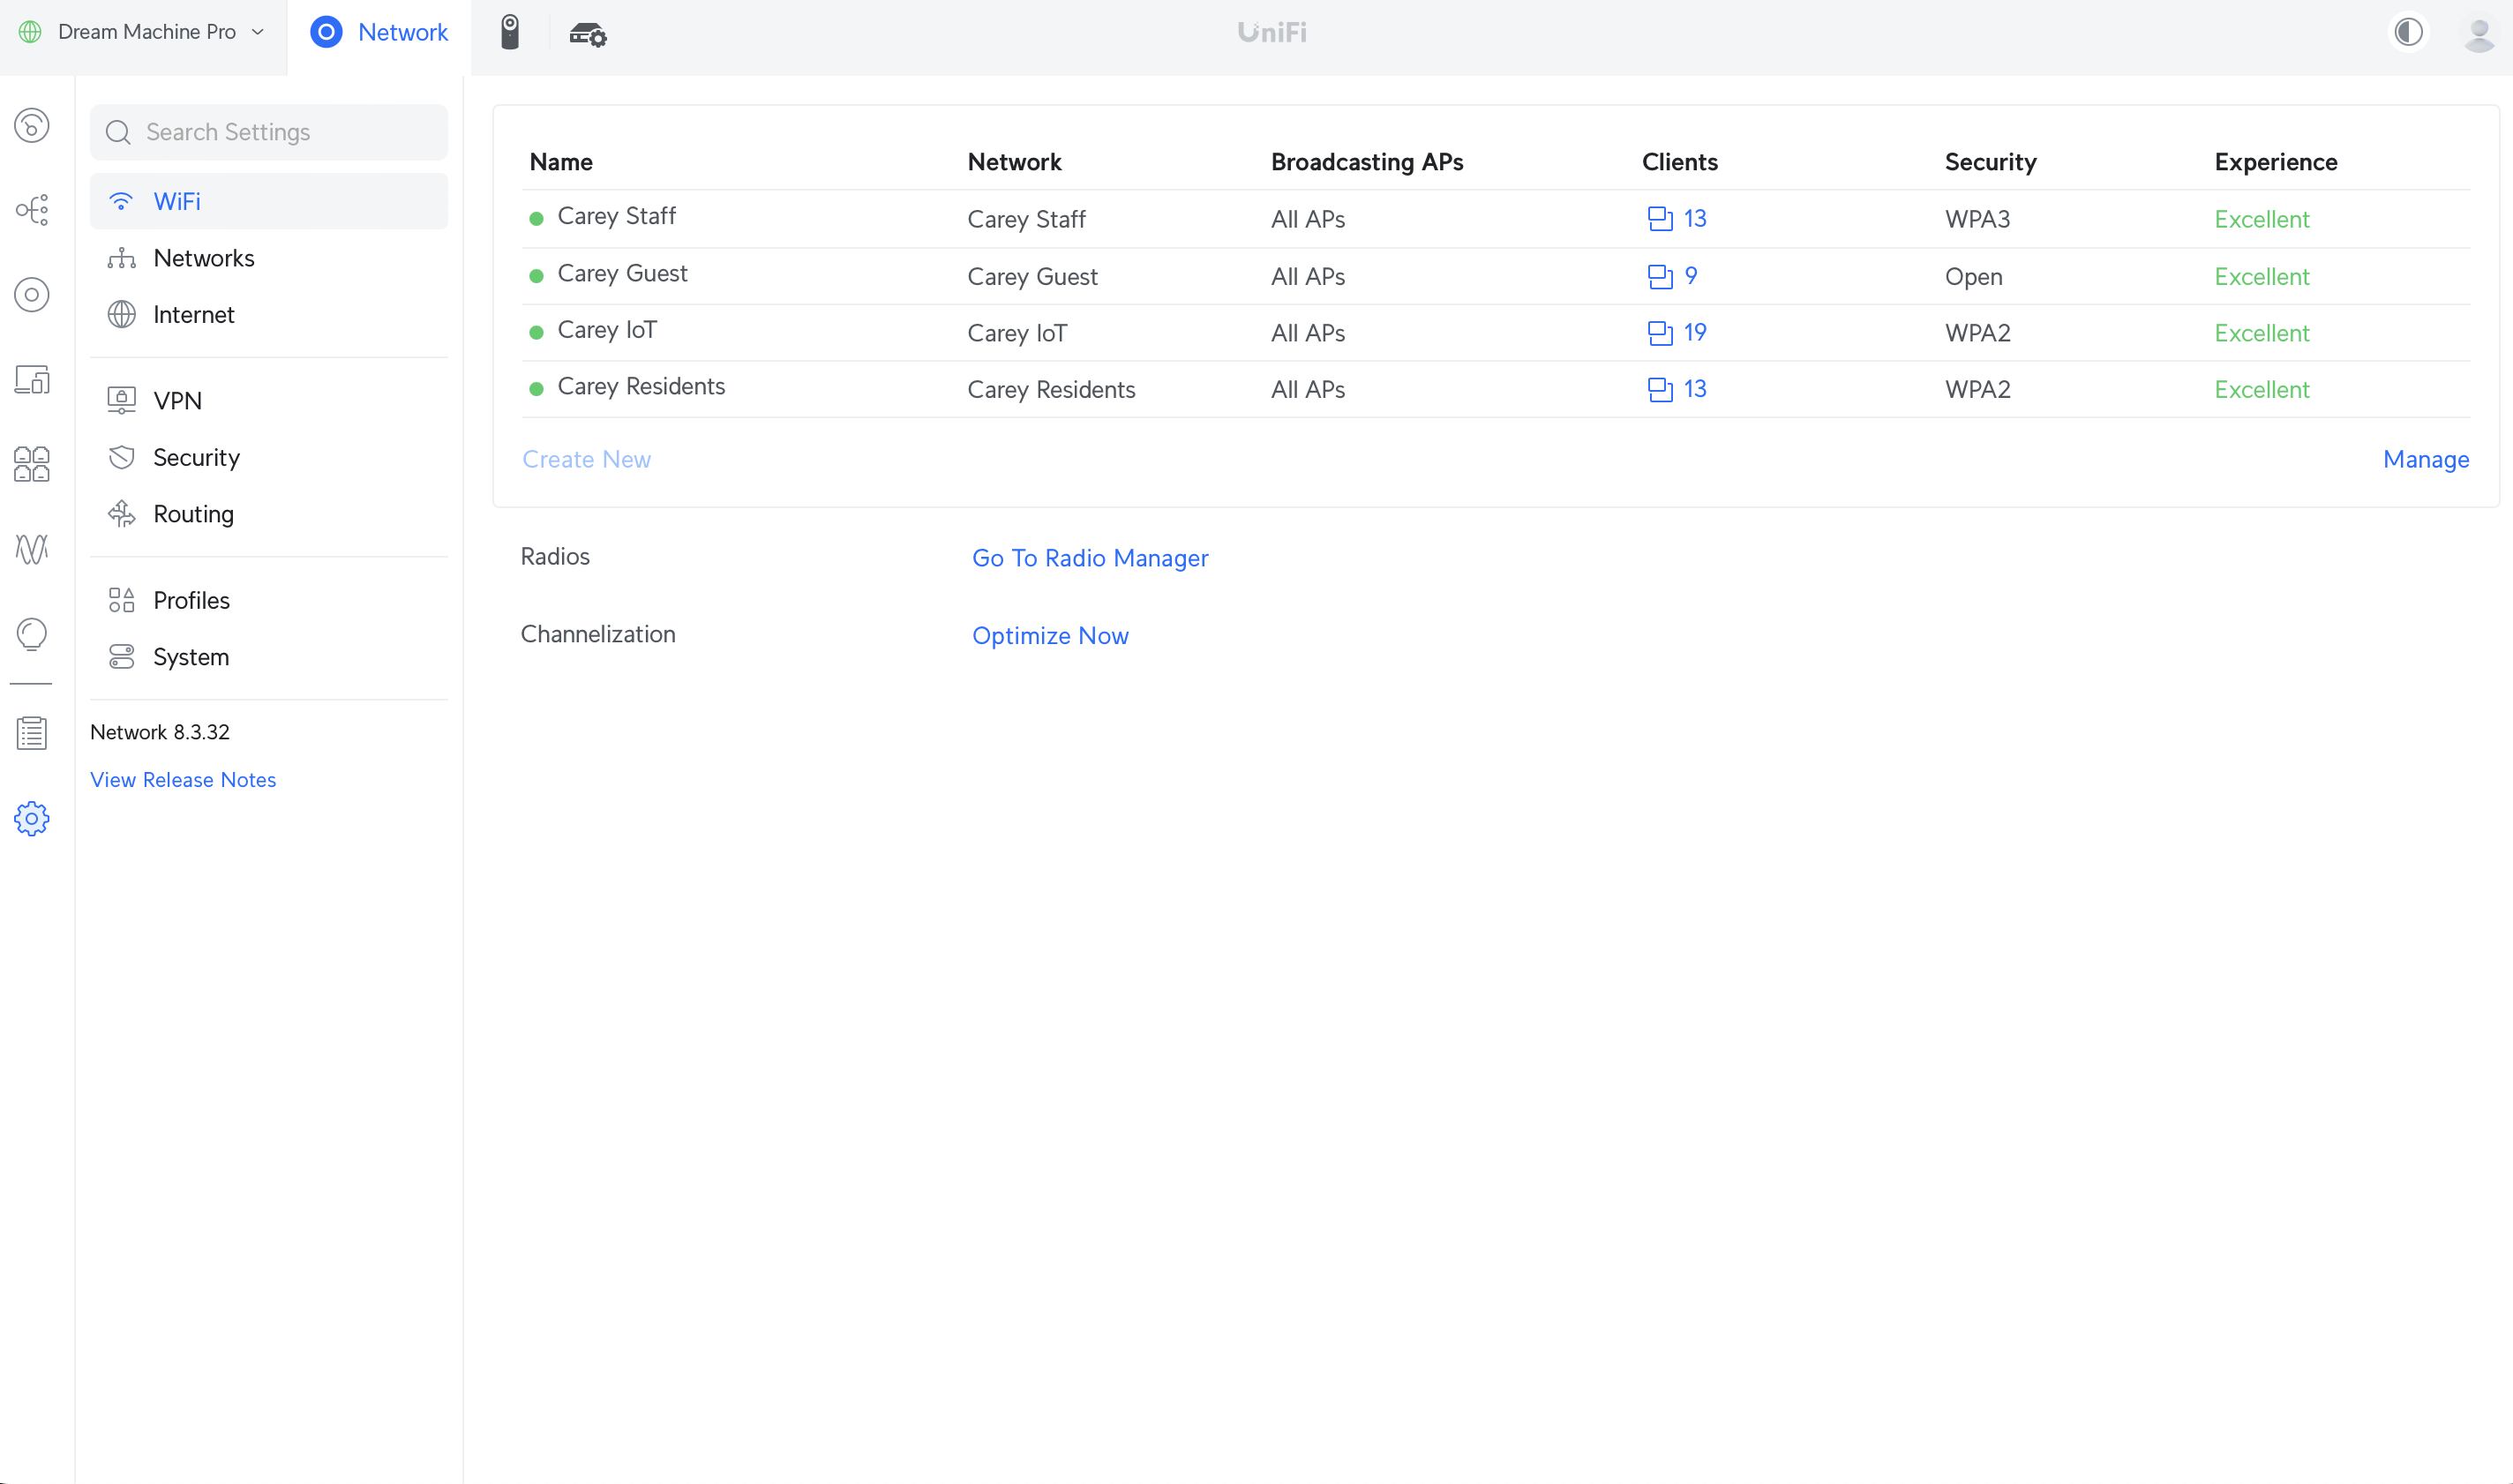
Task: Open the Carey Guest WiFi row
Action: pyautogui.click(x=622, y=274)
